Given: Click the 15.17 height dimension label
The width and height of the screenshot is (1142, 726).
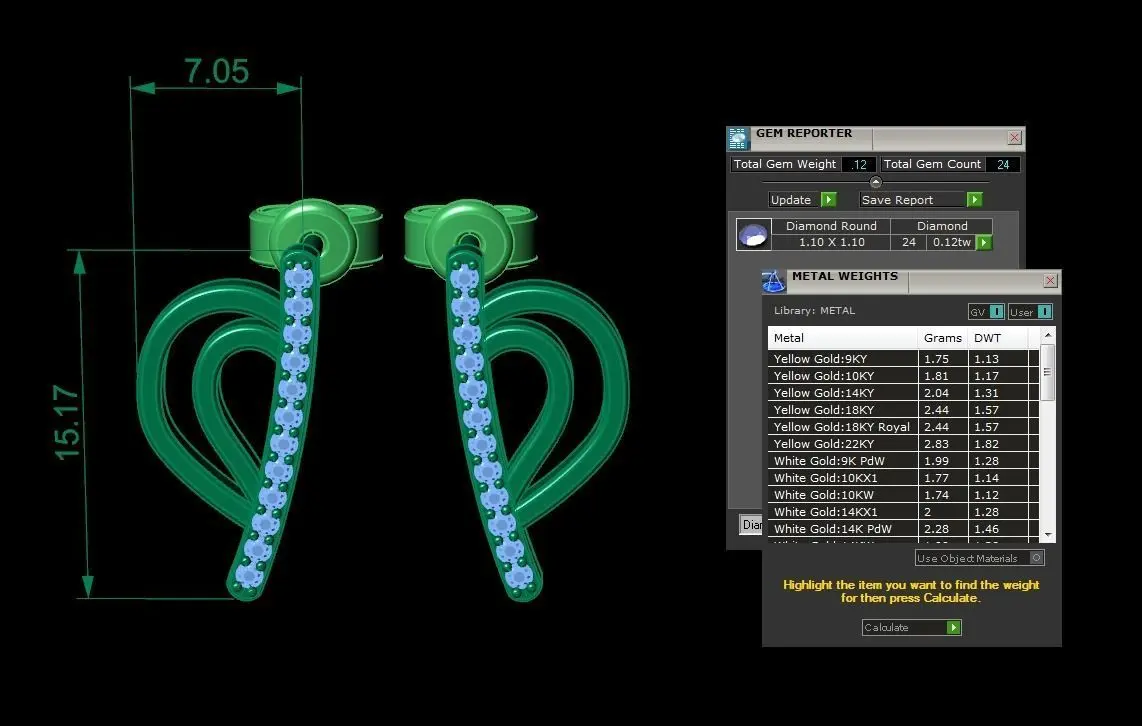Looking at the screenshot, I should tap(66, 423).
